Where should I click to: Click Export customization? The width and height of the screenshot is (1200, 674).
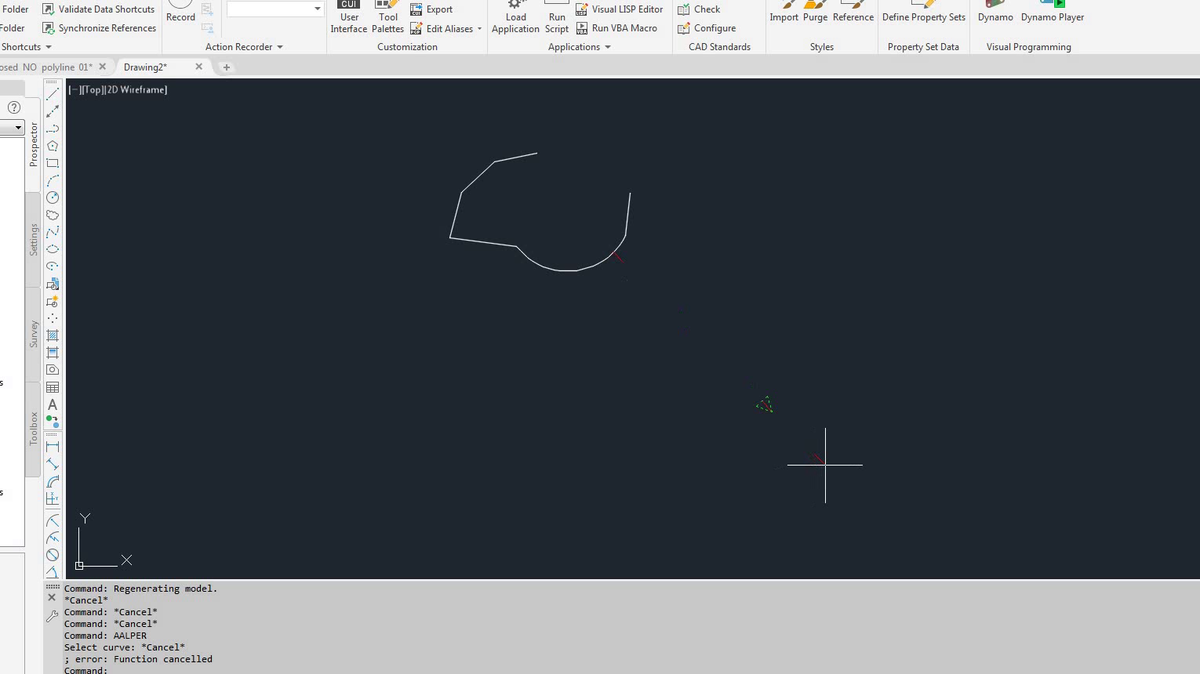coord(431,9)
